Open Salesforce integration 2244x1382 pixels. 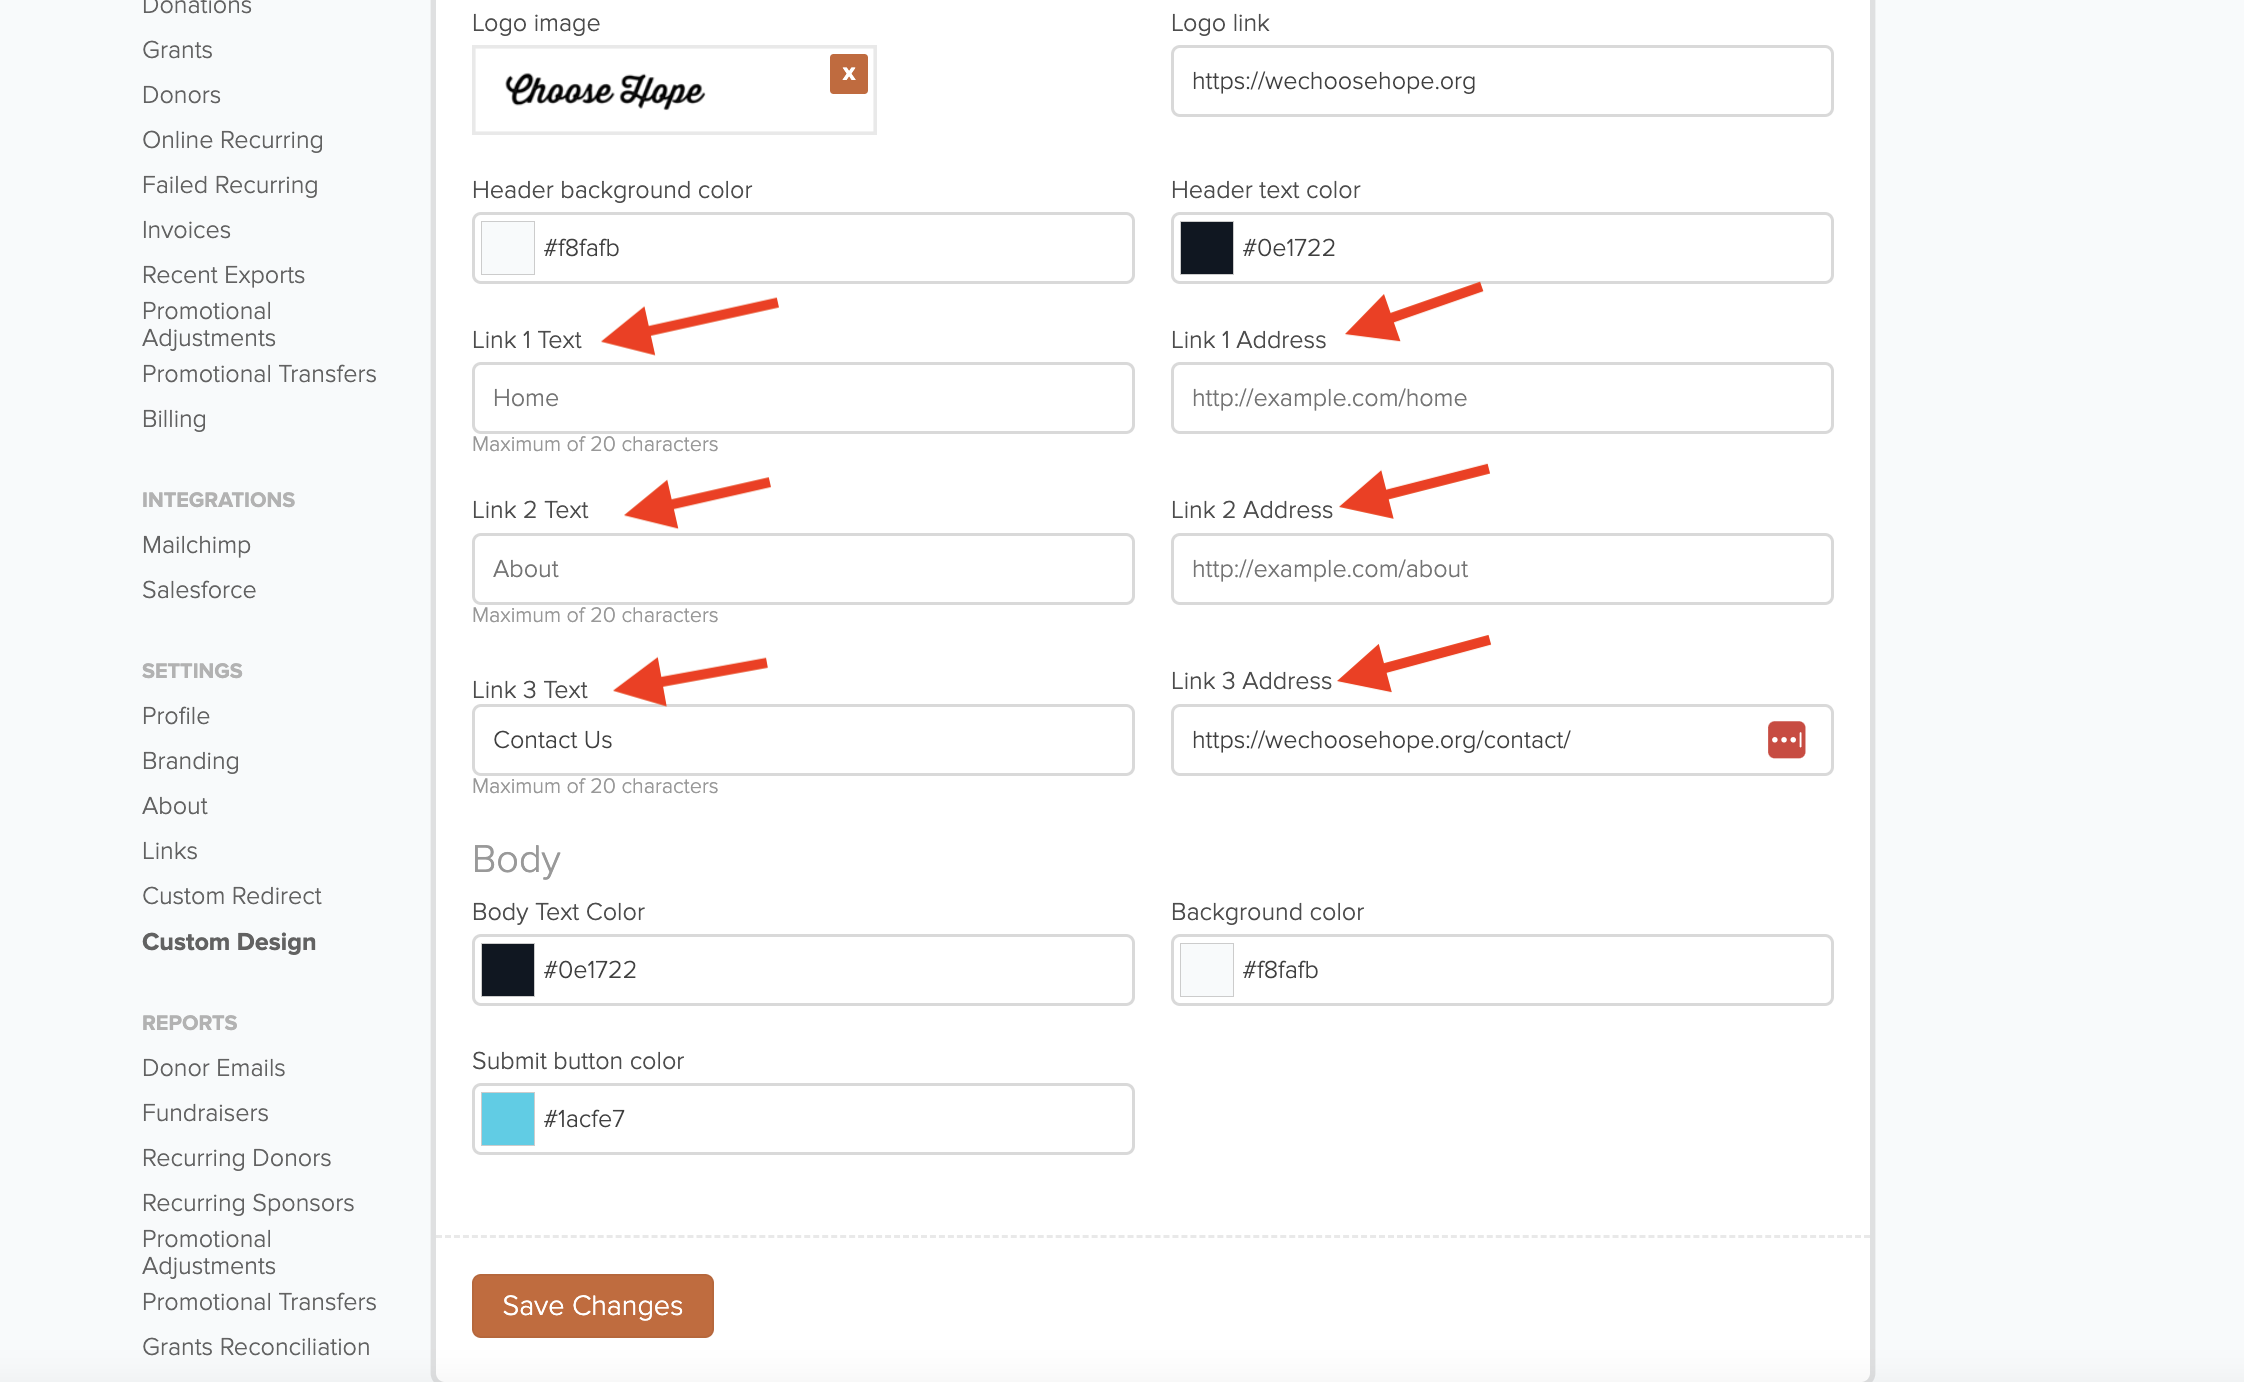tap(199, 590)
